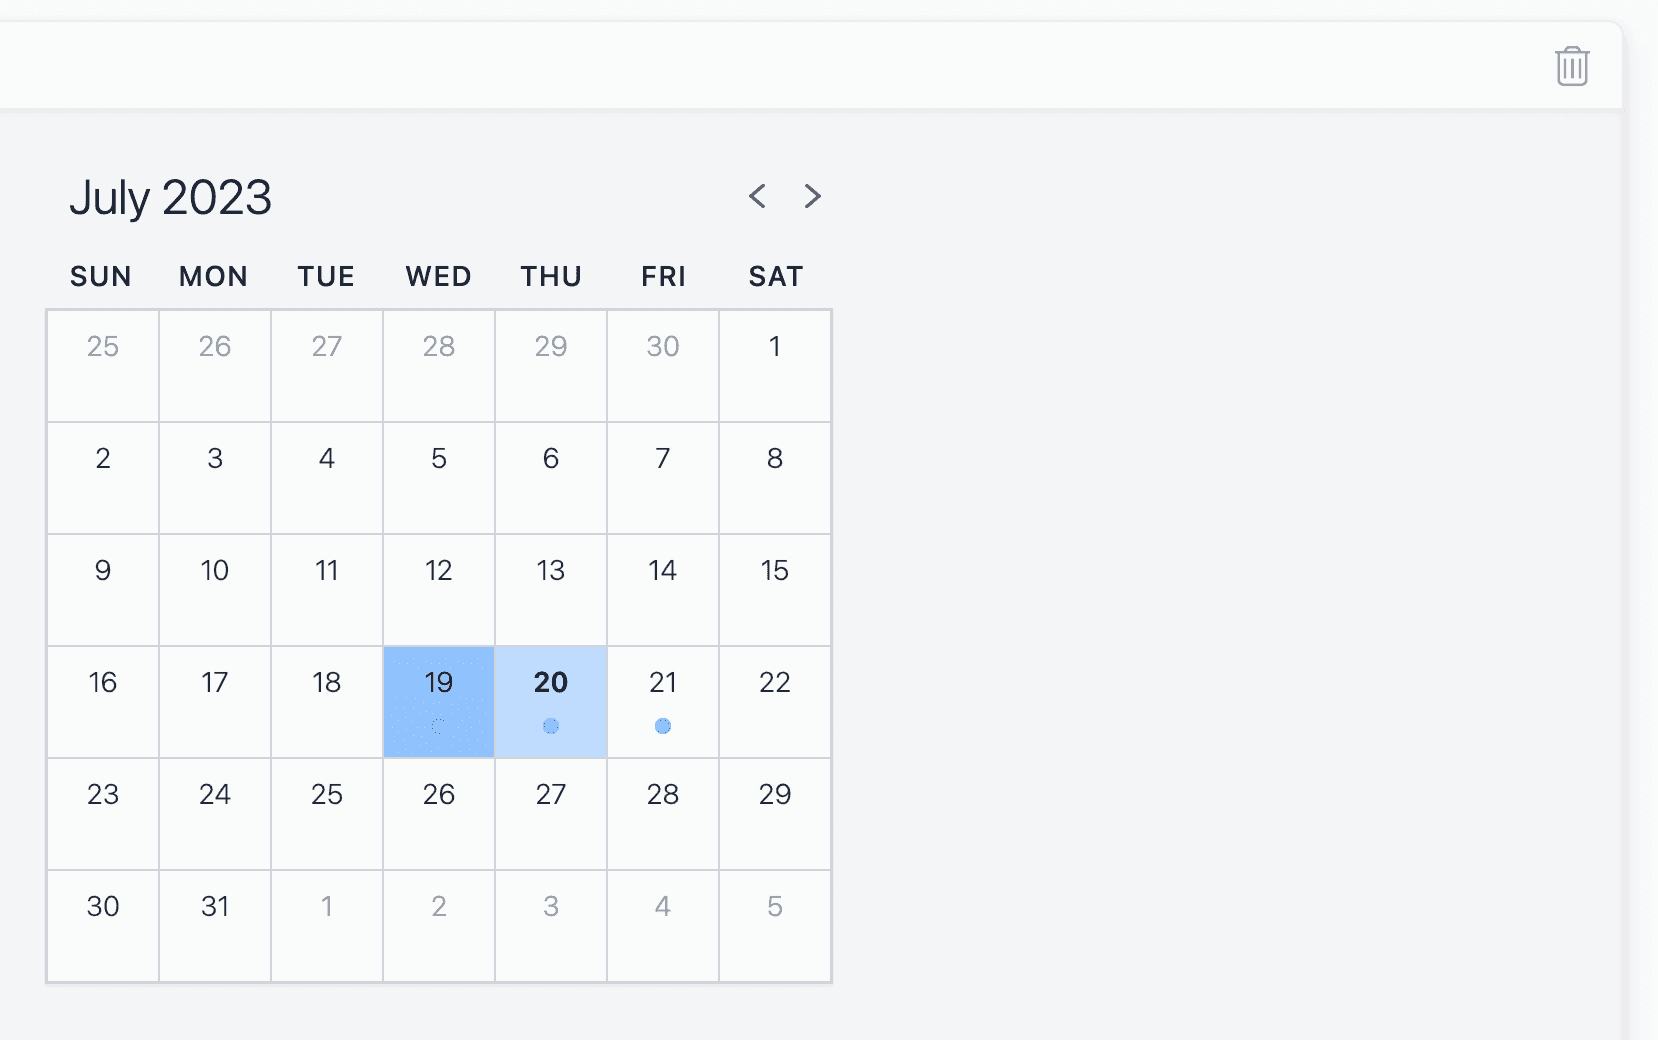The width and height of the screenshot is (1658, 1040).
Task: Choose Saturday, July 1
Action: 775,365
